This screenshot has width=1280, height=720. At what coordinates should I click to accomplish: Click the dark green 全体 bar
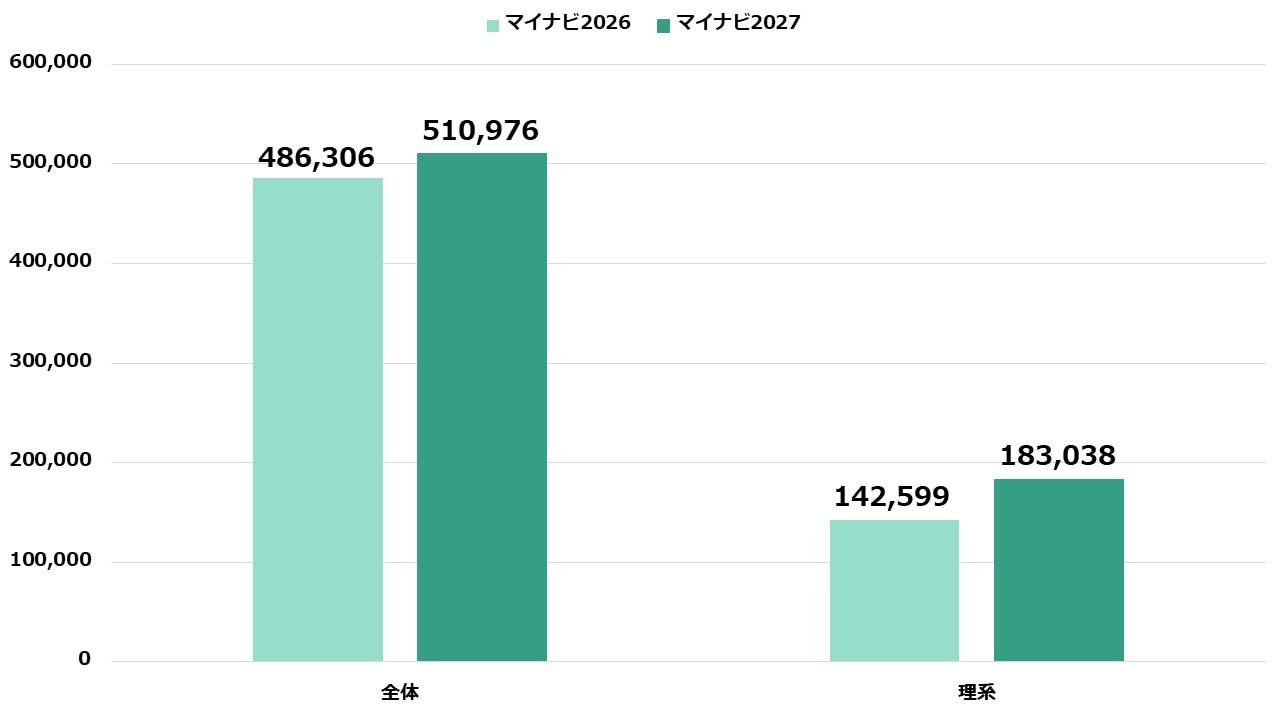click(x=482, y=407)
